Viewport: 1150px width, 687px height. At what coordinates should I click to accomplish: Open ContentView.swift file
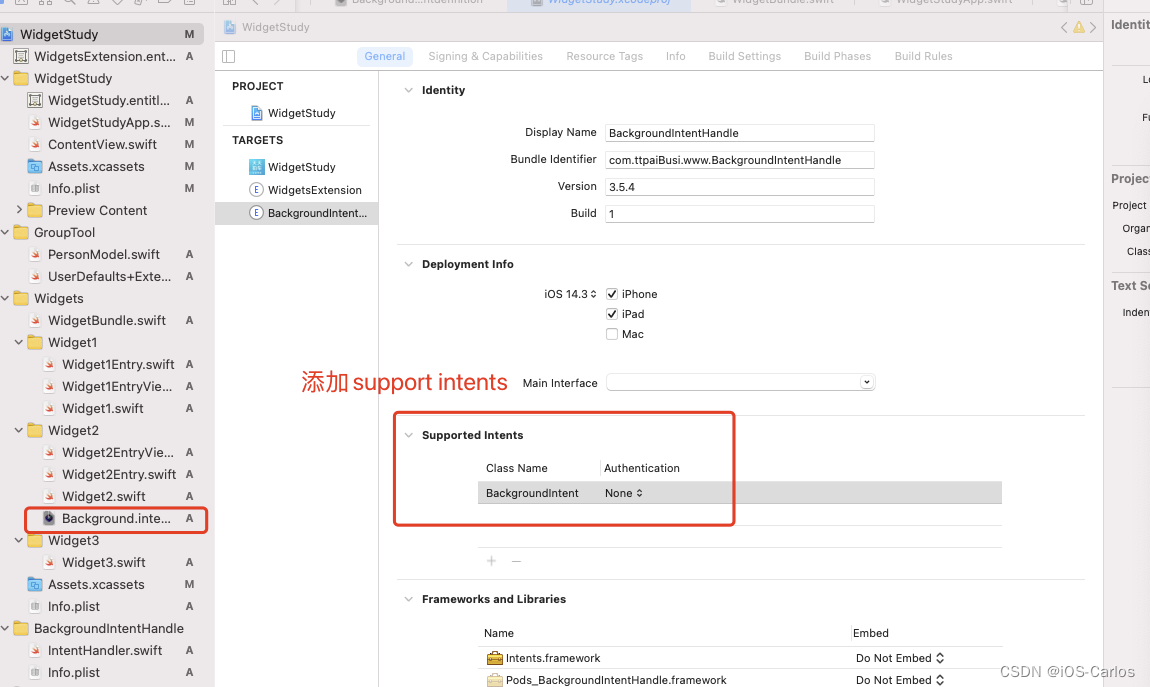coord(102,144)
